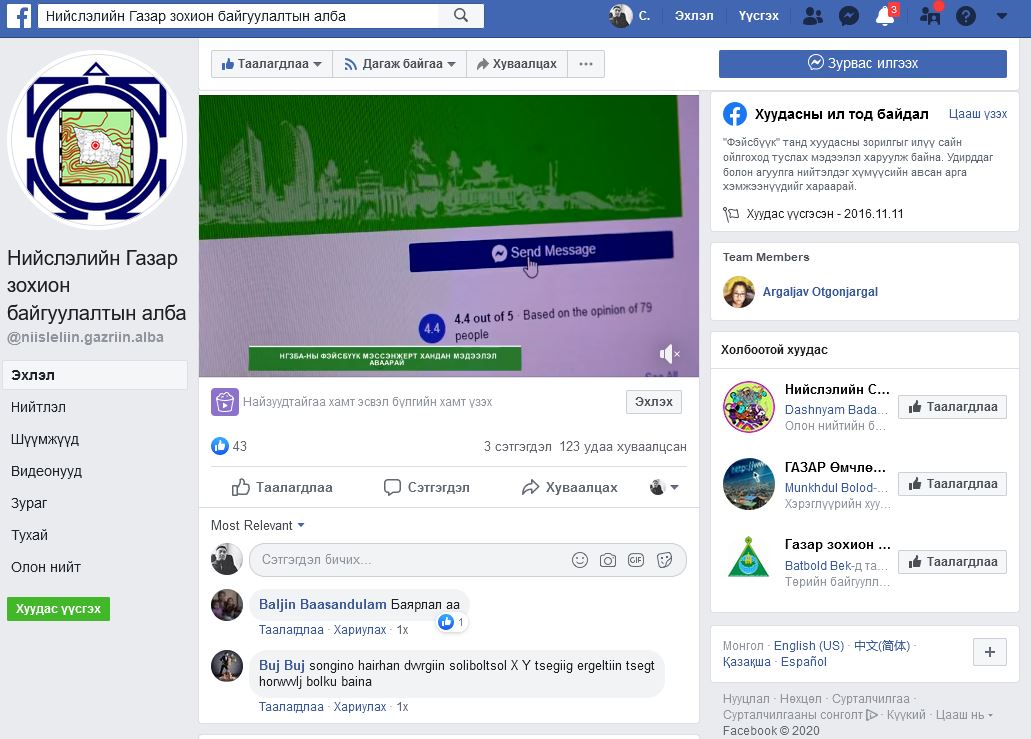1031x739 pixels.
Task: Open the three dots more options button
Action: coord(586,64)
